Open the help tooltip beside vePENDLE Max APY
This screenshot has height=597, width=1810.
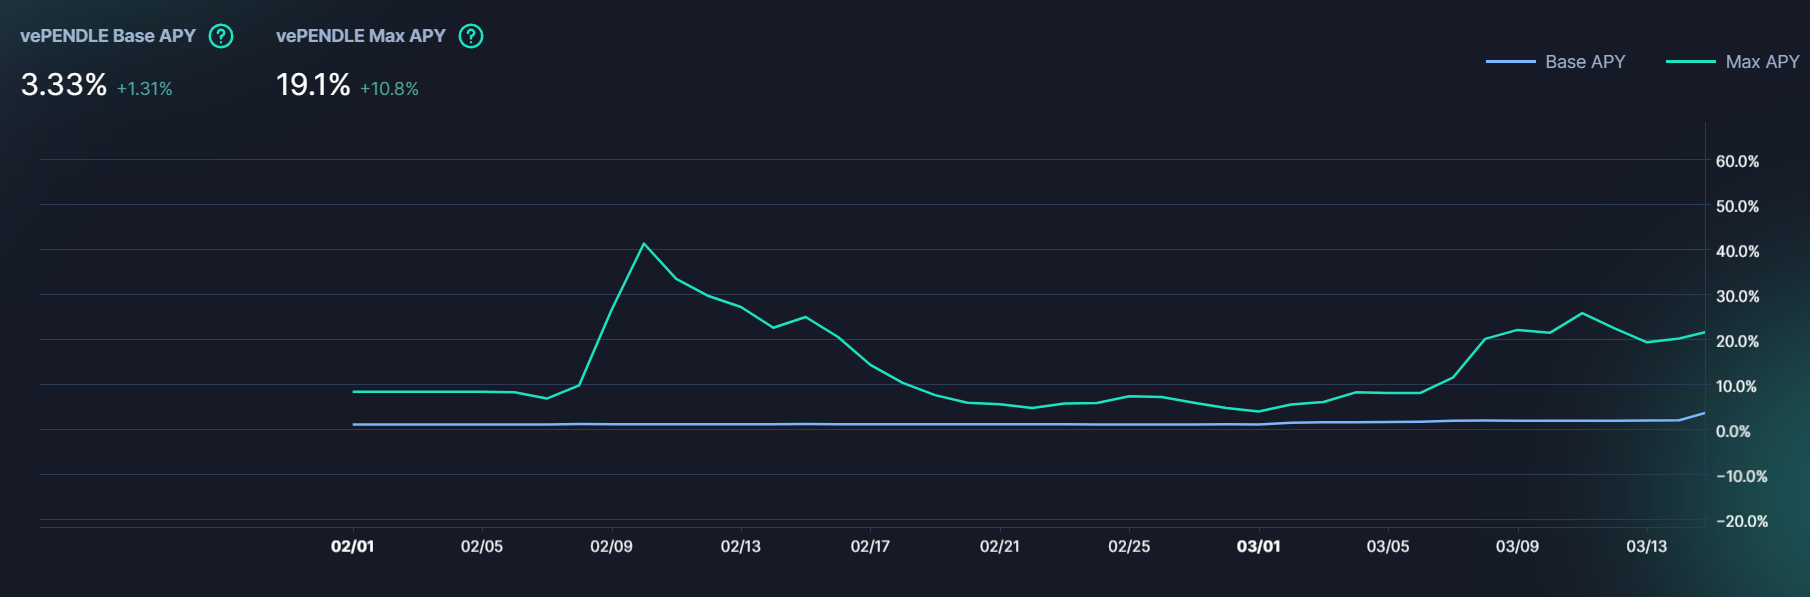(x=470, y=36)
